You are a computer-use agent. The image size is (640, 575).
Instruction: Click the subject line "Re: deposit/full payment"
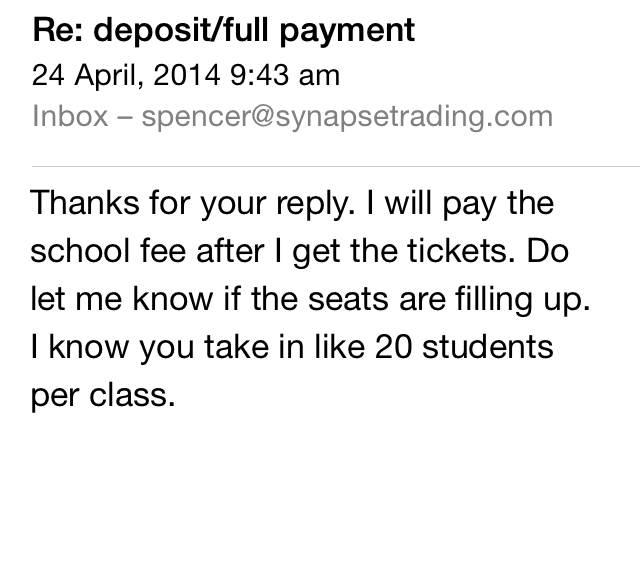(223, 31)
